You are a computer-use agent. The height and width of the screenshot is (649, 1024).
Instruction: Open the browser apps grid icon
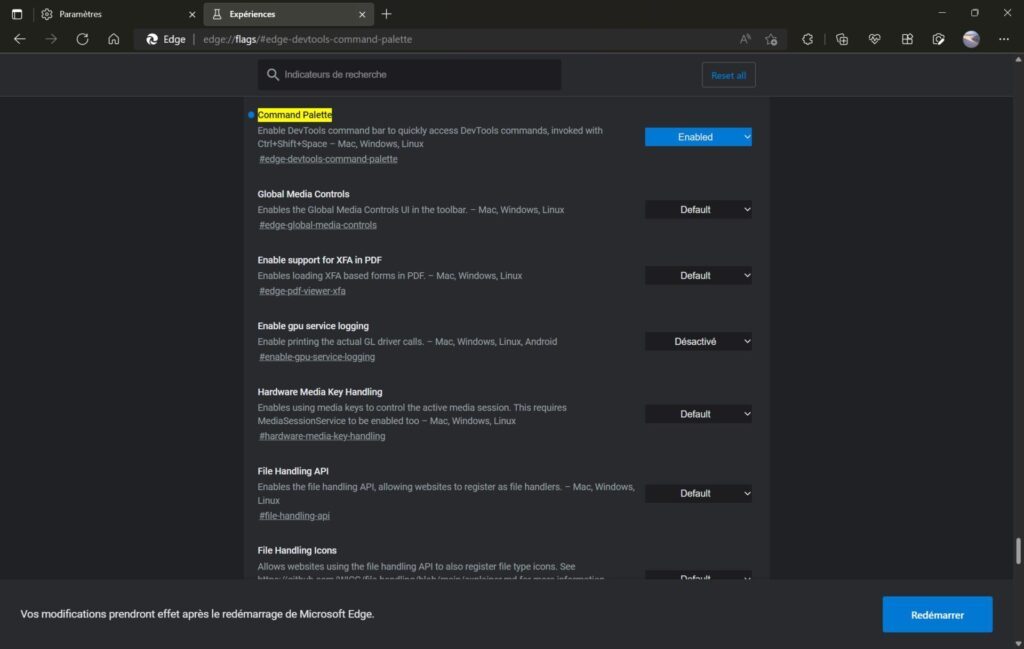pyautogui.click(x=907, y=39)
